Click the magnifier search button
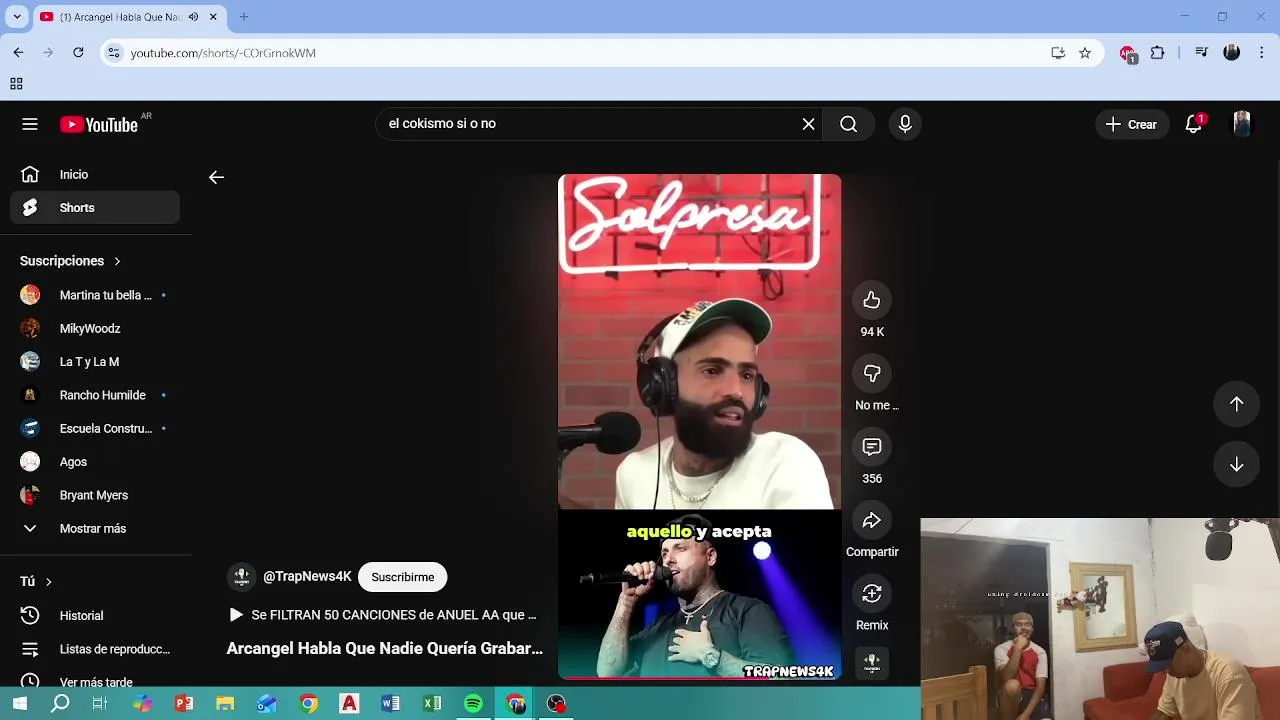The width and height of the screenshot is (1280, 720). (x=848, y=124)
